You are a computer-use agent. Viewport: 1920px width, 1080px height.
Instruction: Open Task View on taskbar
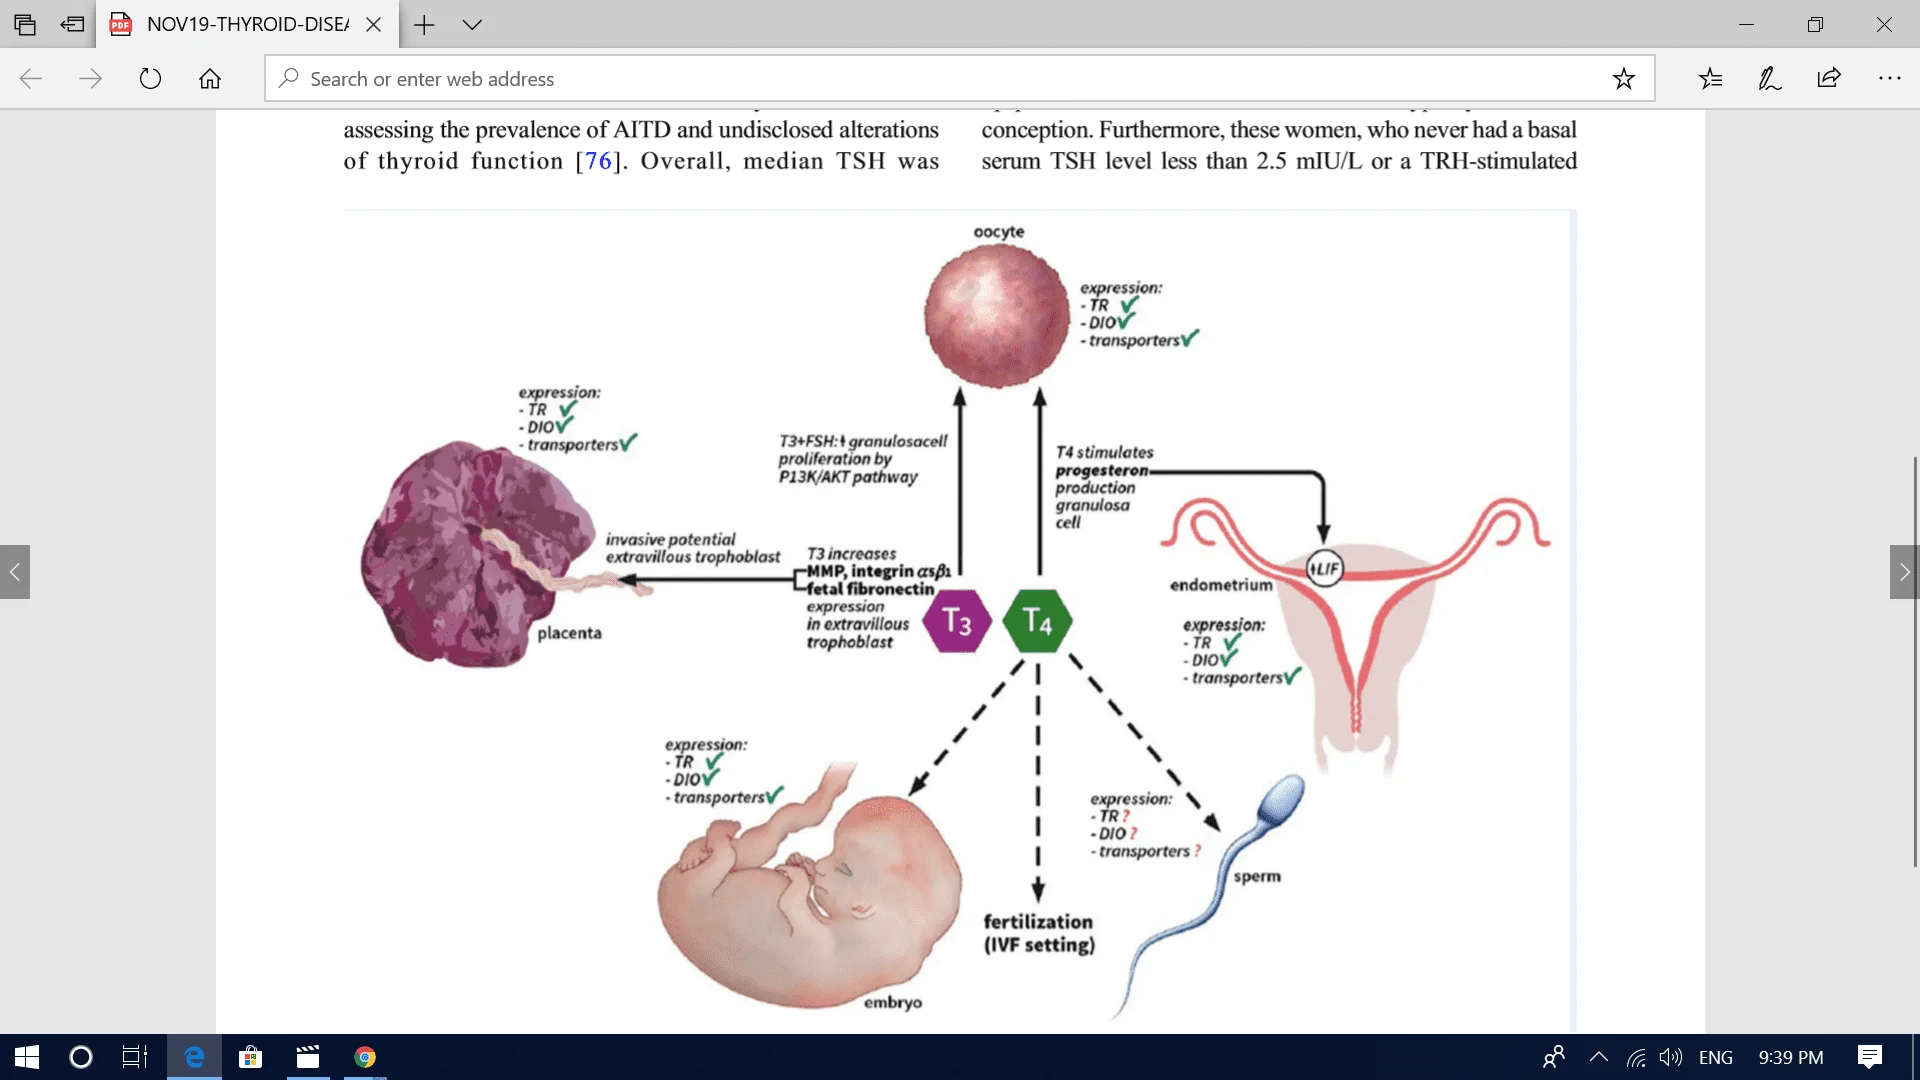pyautogui.click(x=135, y=1057)
